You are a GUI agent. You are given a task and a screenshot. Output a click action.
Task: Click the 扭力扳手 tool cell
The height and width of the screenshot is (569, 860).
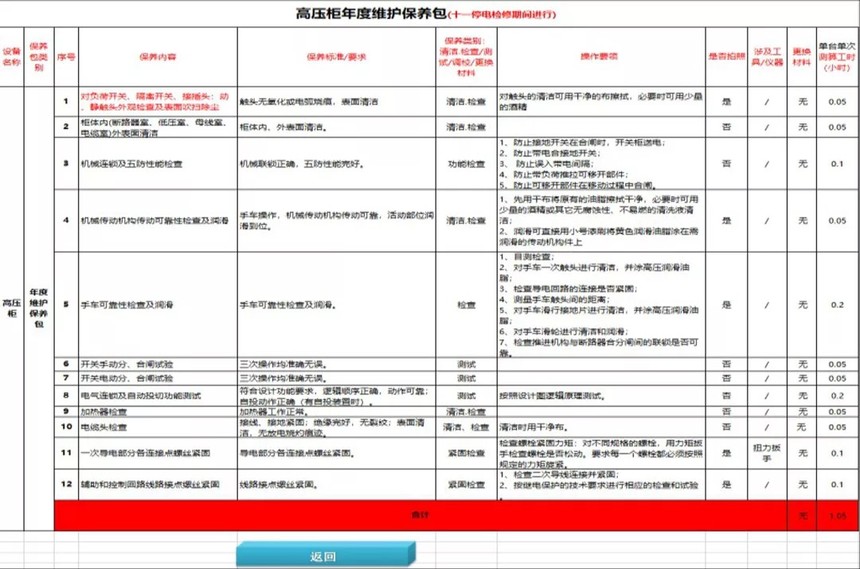click(x=767, y=453)
